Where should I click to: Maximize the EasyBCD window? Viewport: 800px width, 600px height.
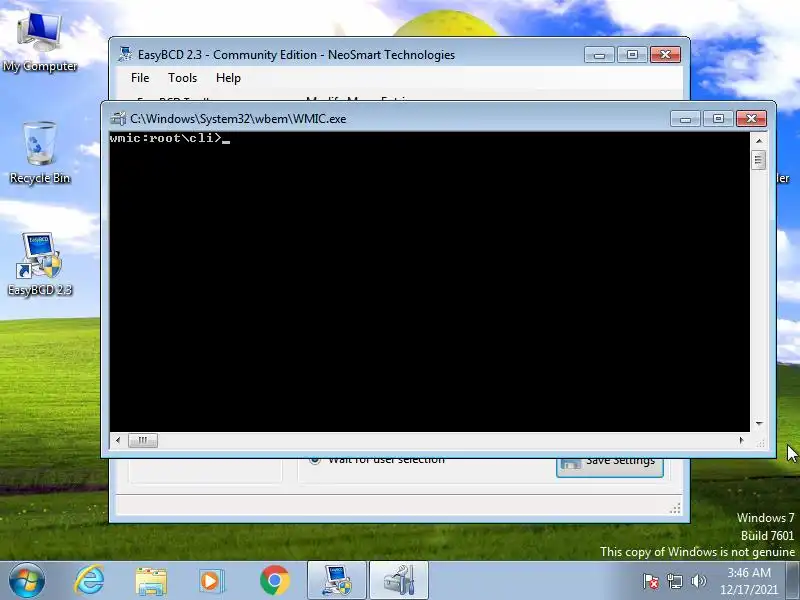632,55
